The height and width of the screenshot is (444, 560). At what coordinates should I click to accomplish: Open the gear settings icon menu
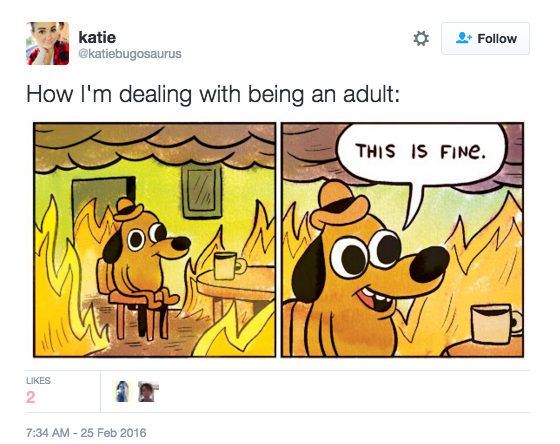[421, 39]
